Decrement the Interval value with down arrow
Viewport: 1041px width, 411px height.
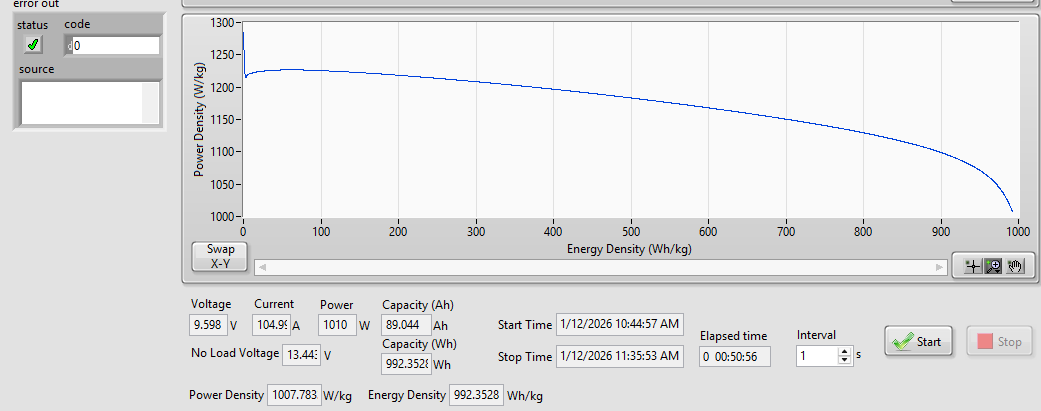tap(845, 360)
